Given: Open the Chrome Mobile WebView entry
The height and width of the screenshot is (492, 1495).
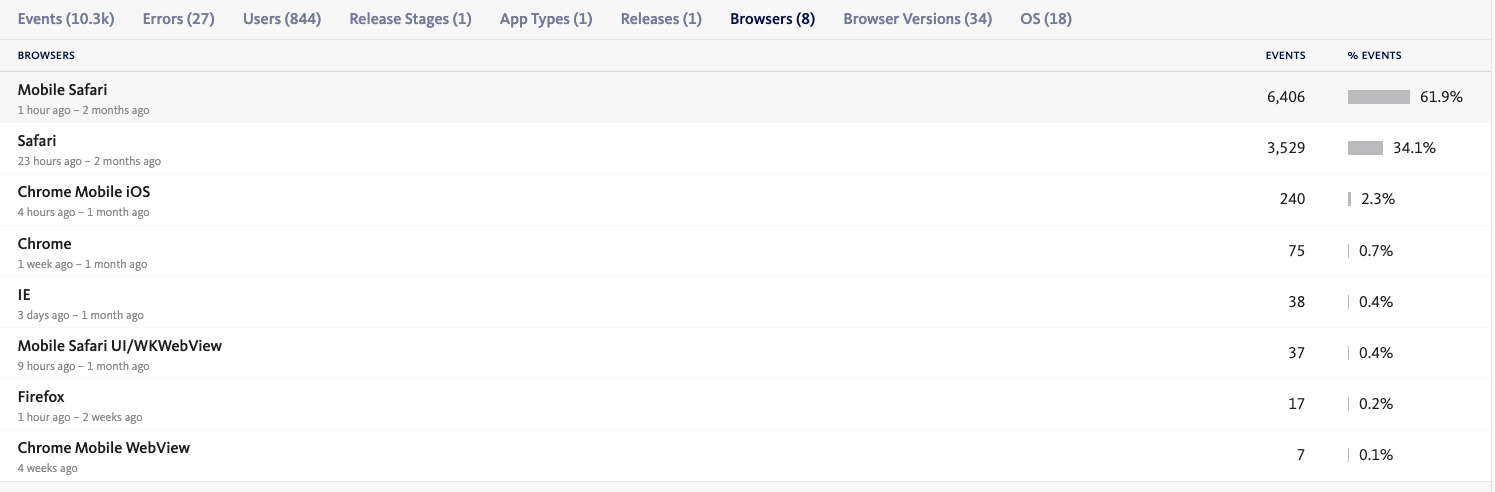Looking at the screenshot, I should 104,448.
